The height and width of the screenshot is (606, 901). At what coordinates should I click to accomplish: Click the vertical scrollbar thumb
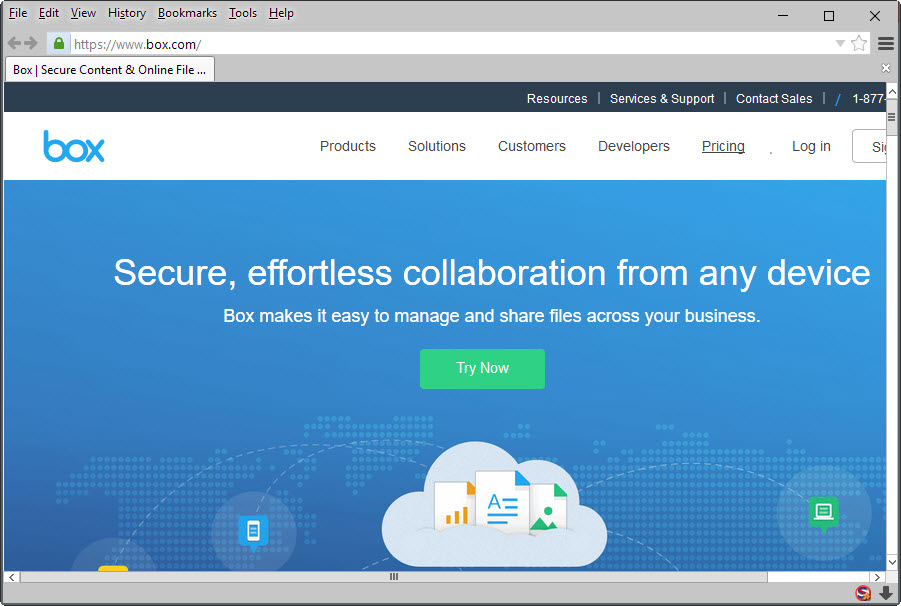(892, 117)
